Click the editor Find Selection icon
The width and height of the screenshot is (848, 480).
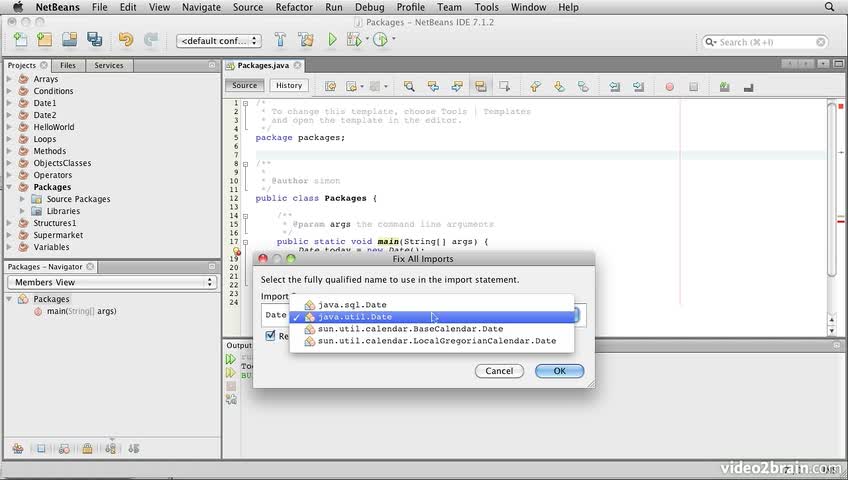(x=409, y=86)
